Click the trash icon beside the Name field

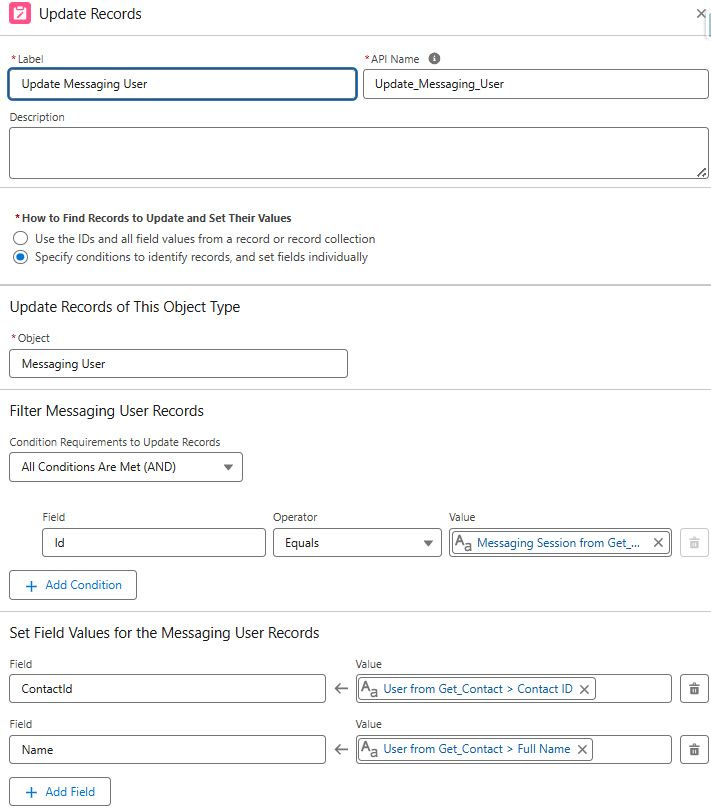(694, 749)
